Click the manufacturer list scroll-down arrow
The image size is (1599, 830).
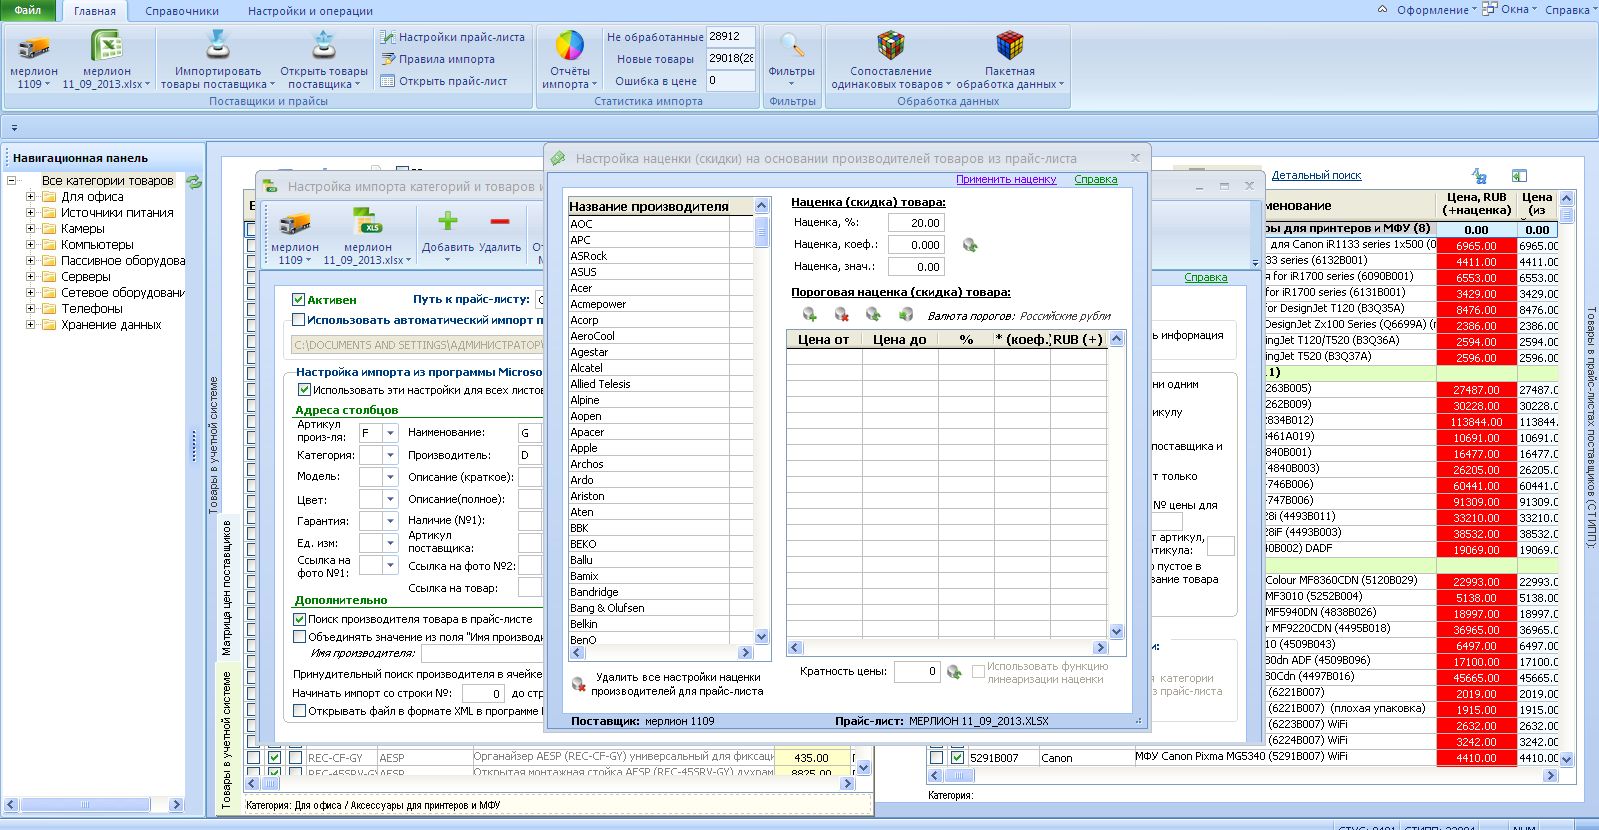click(761, 637)
